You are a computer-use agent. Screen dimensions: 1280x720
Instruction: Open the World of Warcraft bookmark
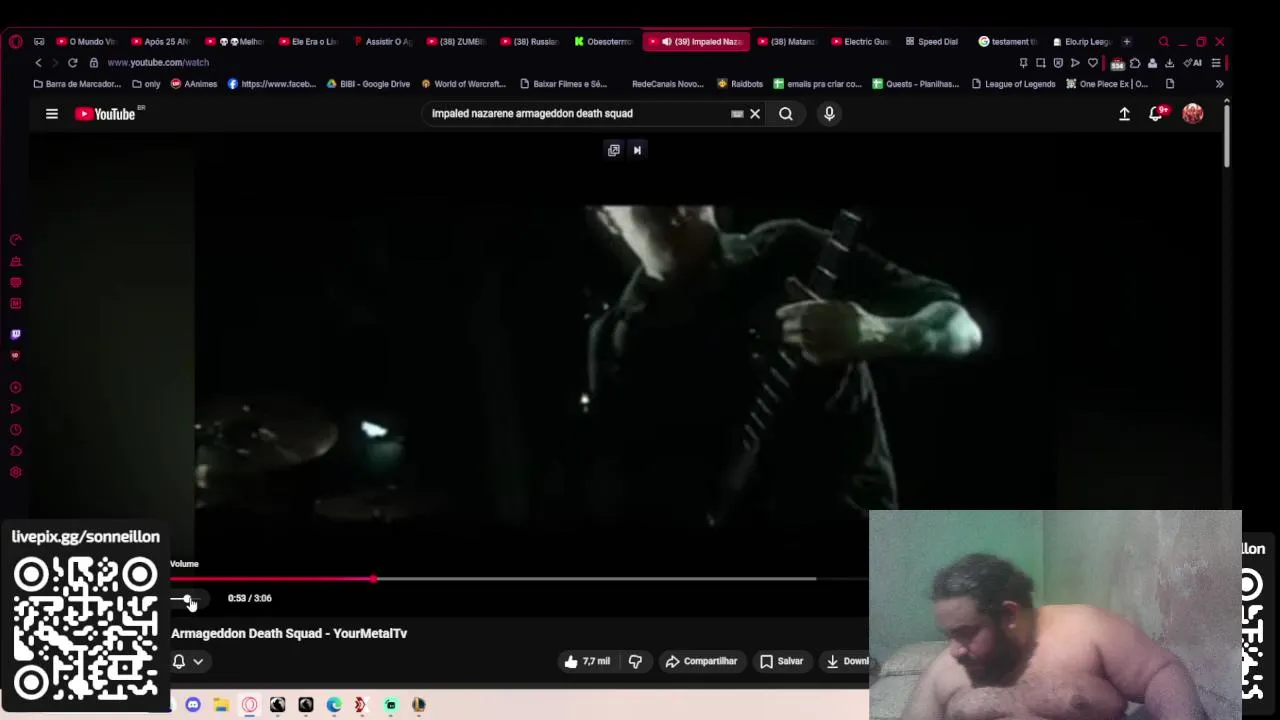coord(463,84)
